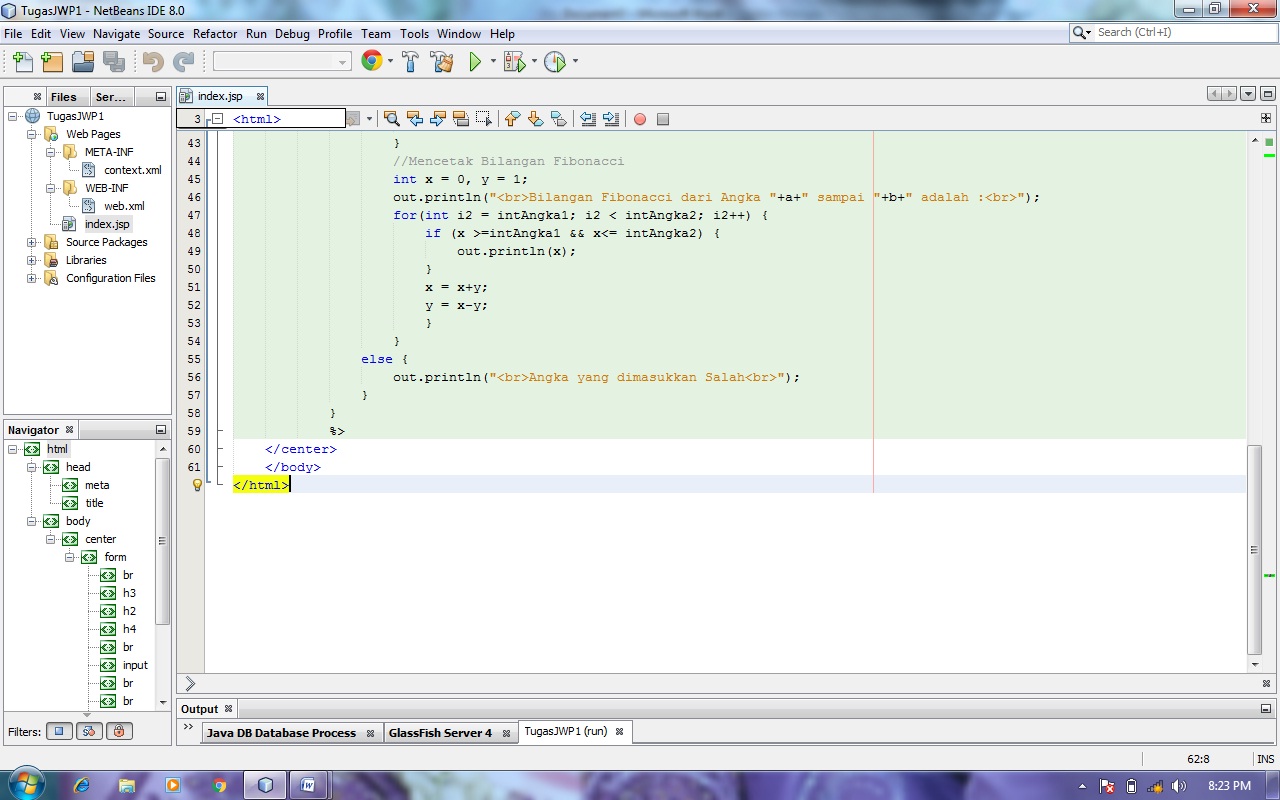Click inside the Search Ctrl+I field
Screen dimensions: 1280x800
point(1170,32)
